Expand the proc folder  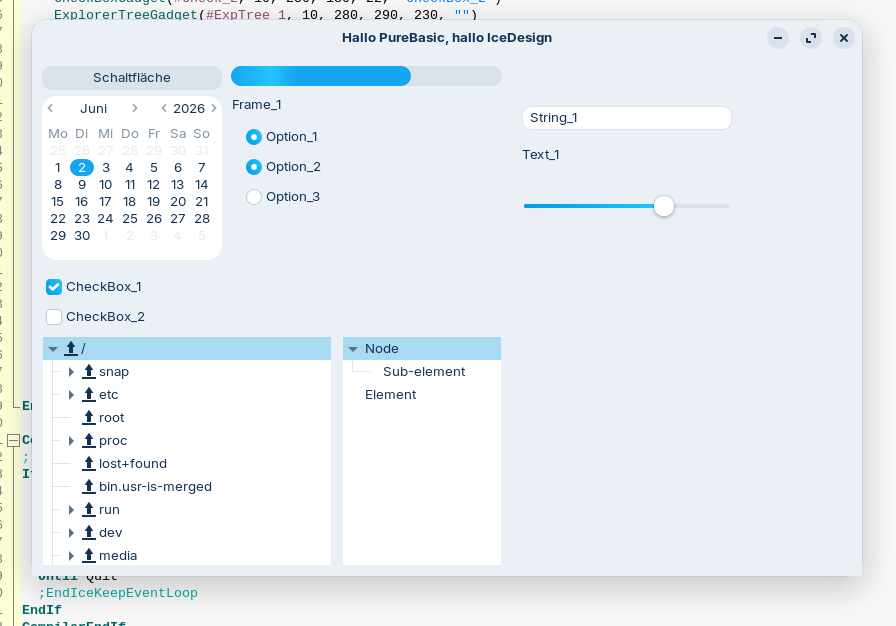71,441
